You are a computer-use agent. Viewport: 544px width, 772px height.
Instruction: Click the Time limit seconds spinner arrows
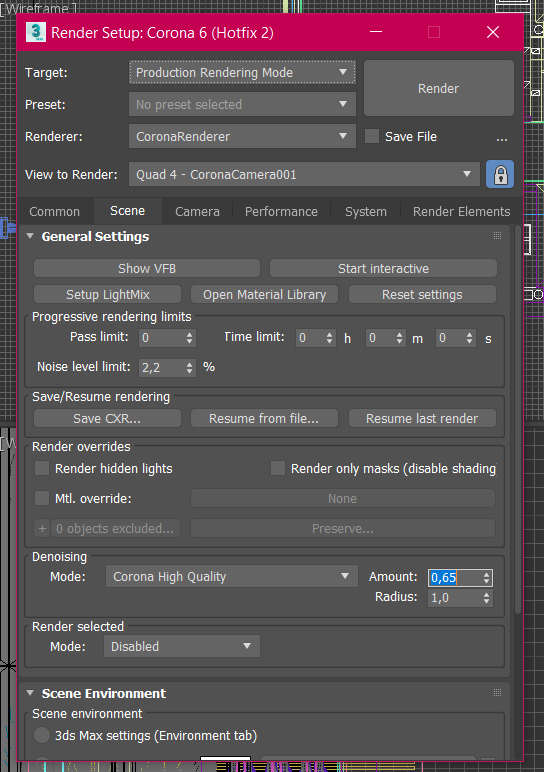(x=469, y=338)
